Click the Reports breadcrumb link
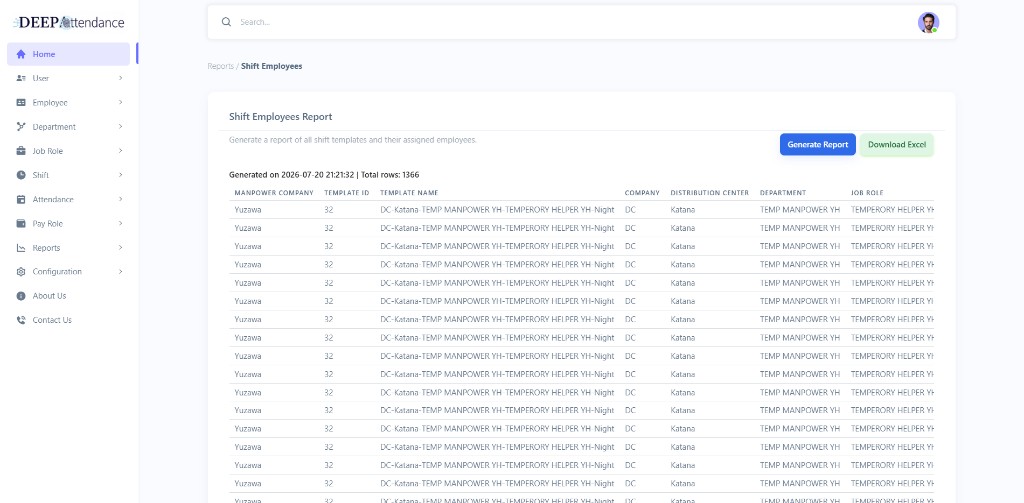1024x503 pixels. pos(221,66)
